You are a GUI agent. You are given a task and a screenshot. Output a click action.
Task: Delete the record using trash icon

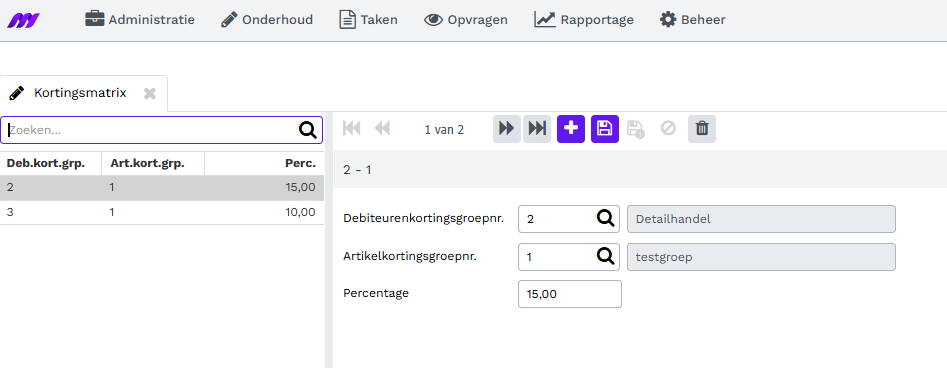tap(702, 129)
